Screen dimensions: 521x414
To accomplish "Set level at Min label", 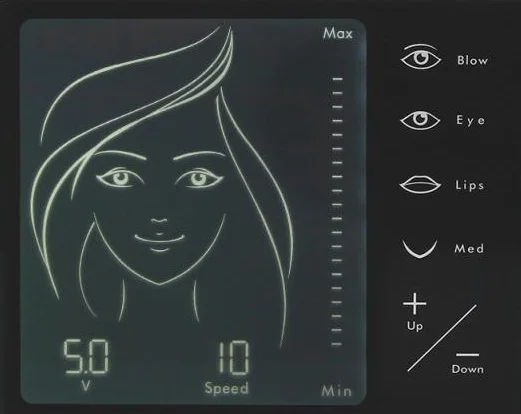I will 337,391.
